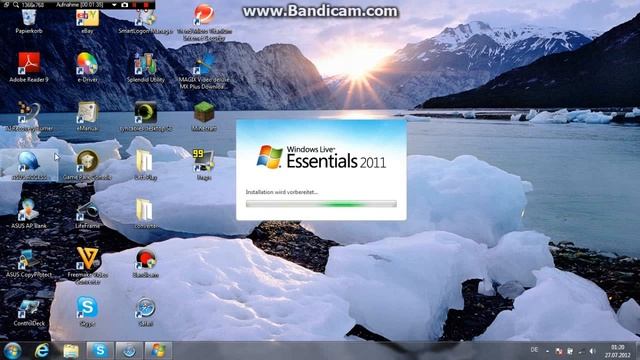The width and height of the screenshot is (640, 360).
Task: Click the Bandicam search magnifier icon
Action: (16, 4)
